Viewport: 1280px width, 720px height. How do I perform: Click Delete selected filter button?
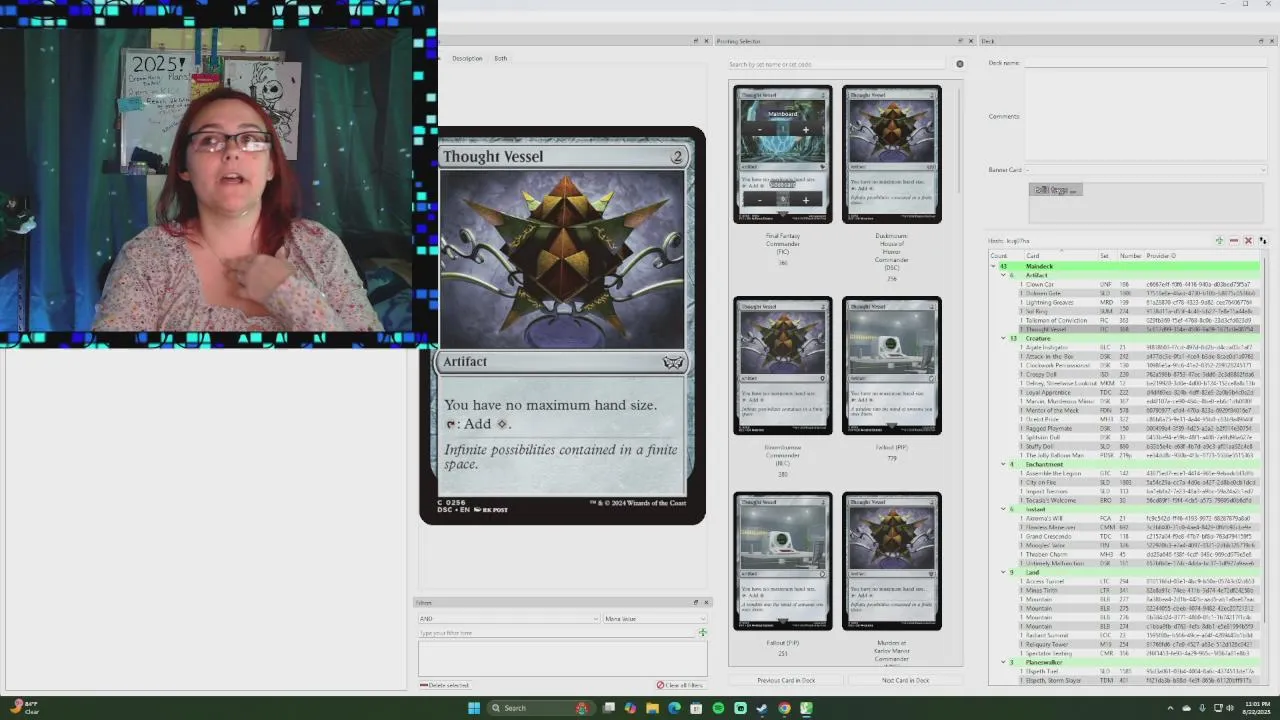coord(444,685)
